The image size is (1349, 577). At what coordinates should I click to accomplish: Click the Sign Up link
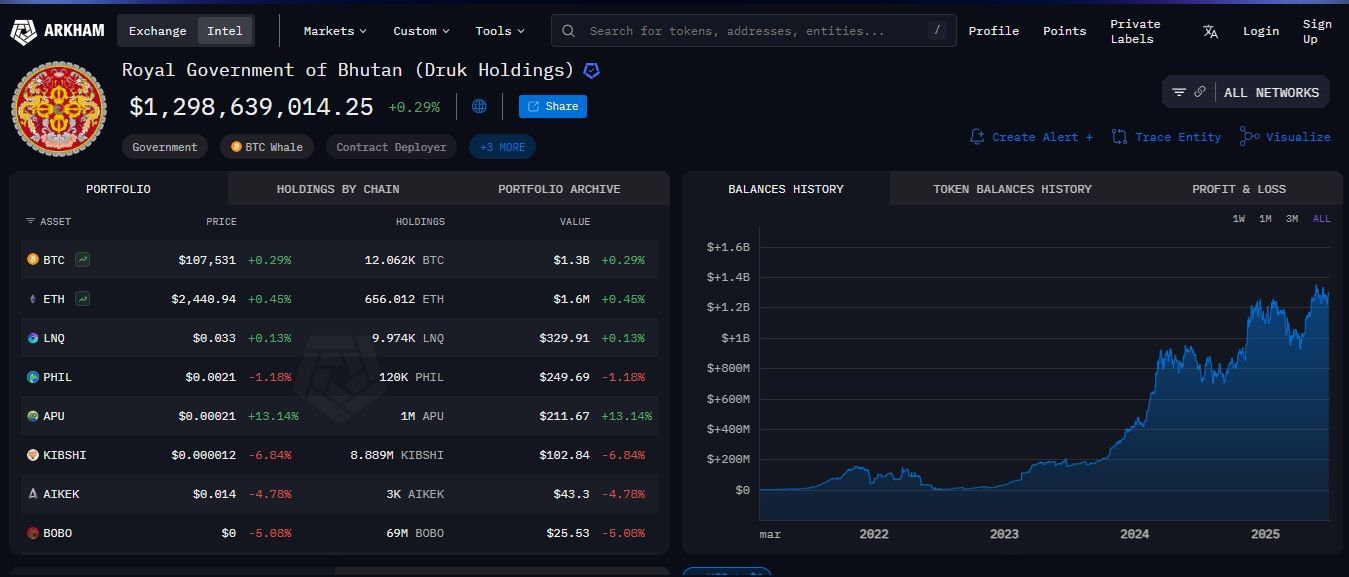(1317, 31)
